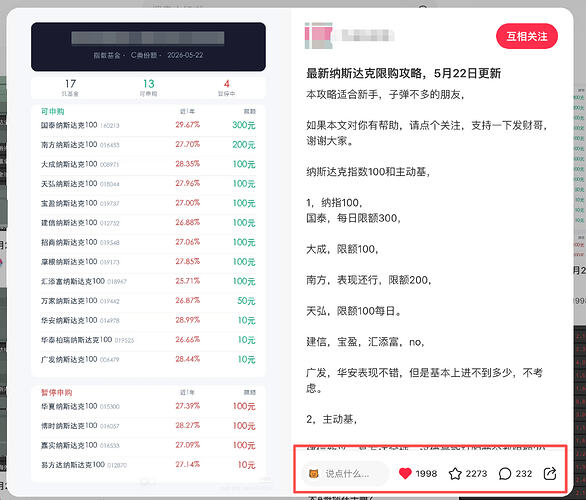The width and height of the screenshot is (586, 500).
Task: Click row 嘉实纳斯达克100 in paused list
Action: pyautogui.click(x=148, y=445)
